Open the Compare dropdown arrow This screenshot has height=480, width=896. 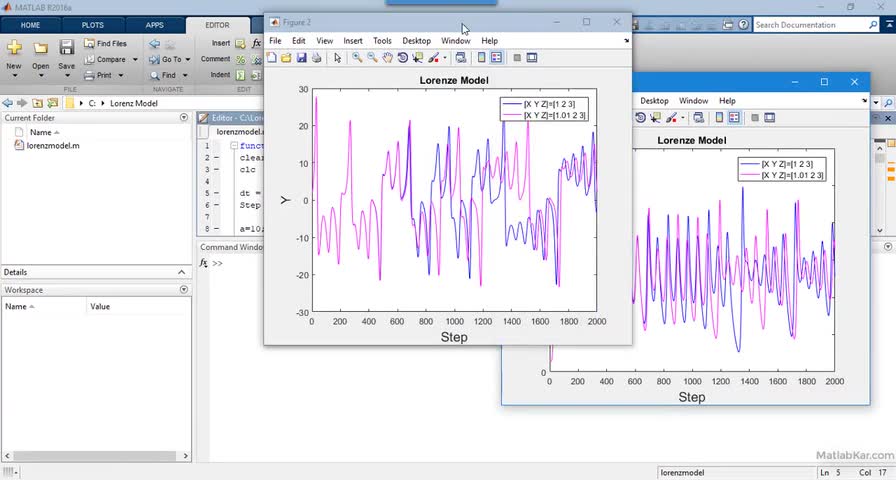[135, 59]
